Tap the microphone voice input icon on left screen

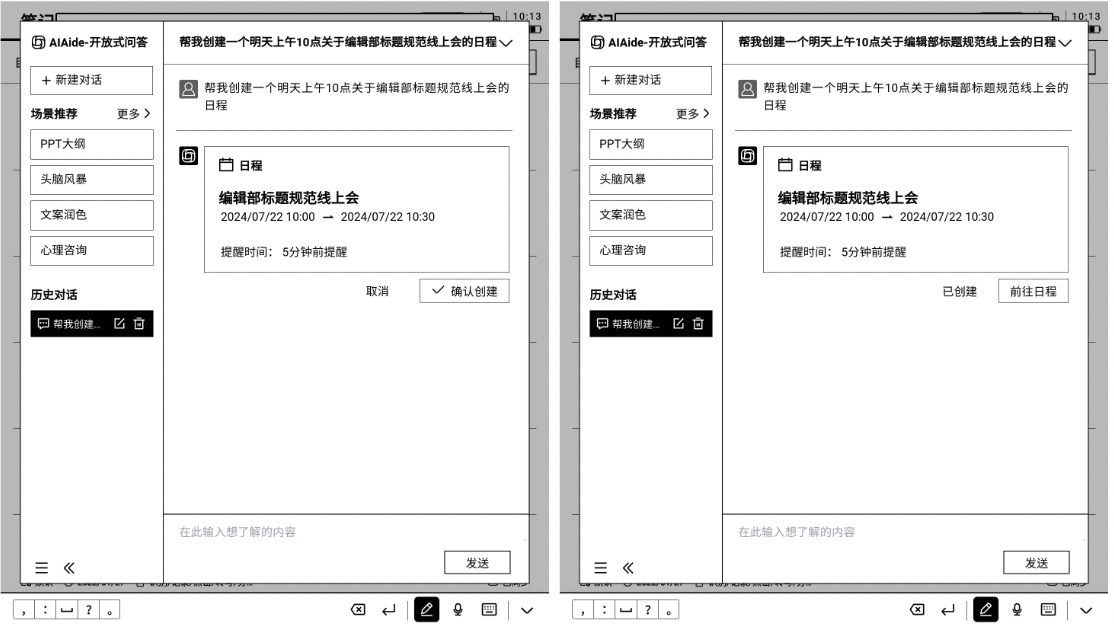coord(458,609)
